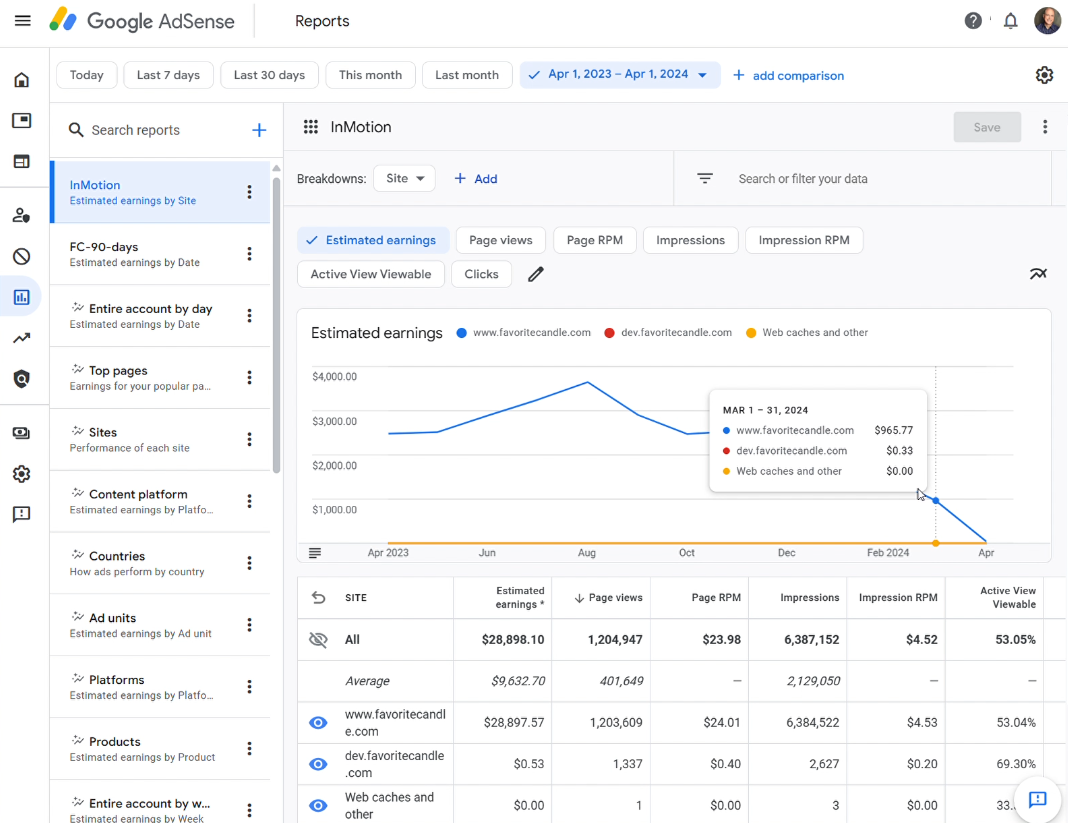This screenshot has height=823, width=1068.
Task: Create new report with plus icon
Action: (259, 130)
